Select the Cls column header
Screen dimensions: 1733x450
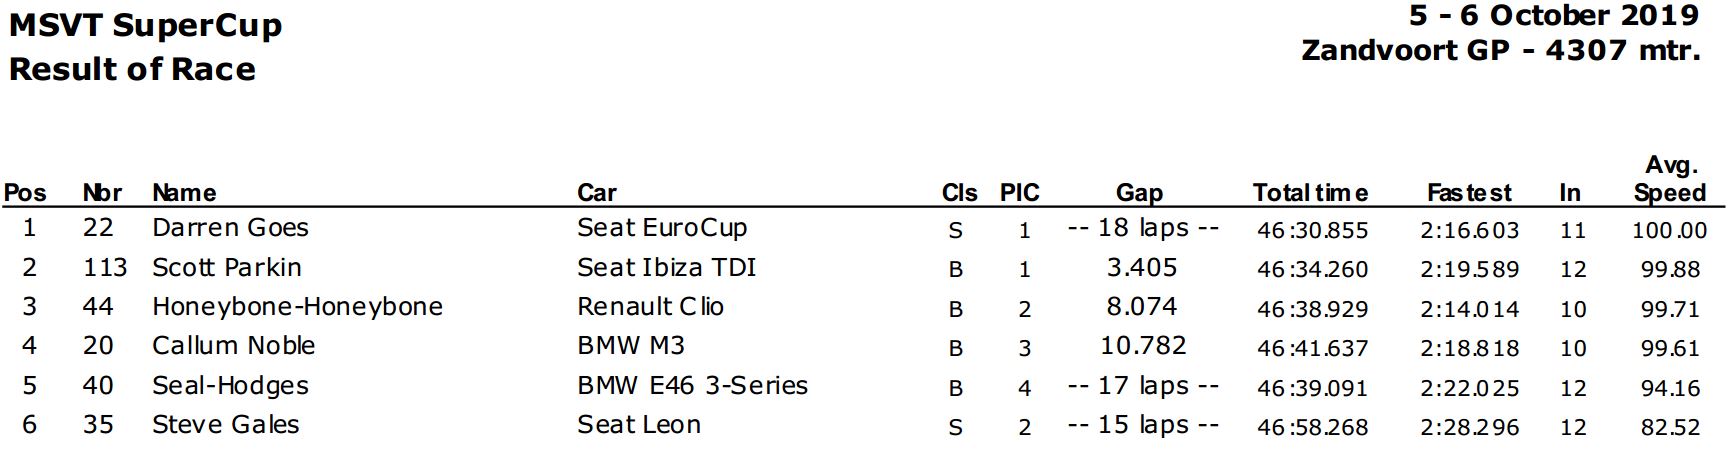pos(959,193)
